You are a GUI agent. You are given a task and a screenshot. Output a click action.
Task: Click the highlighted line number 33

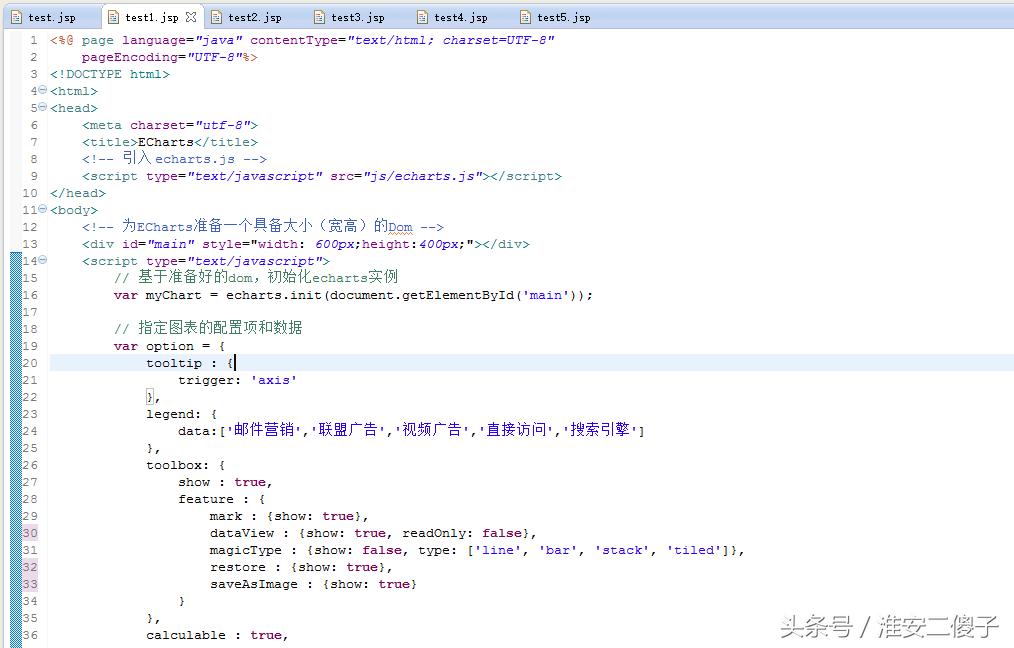coord(28,584)
